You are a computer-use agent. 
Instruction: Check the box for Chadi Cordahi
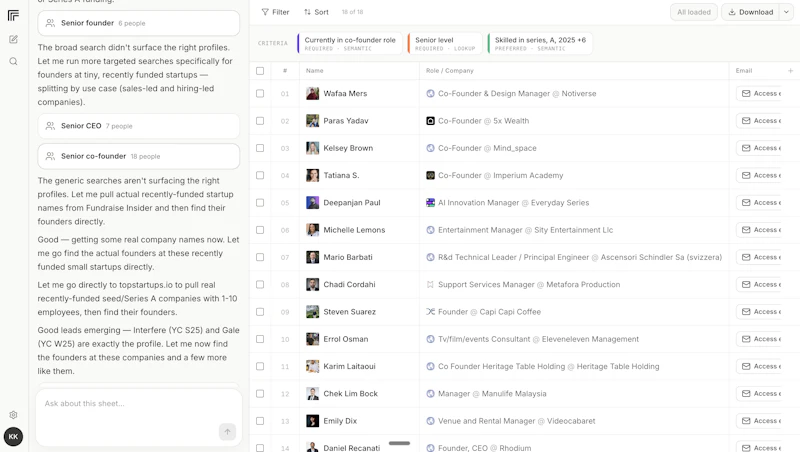pos(260,285)
